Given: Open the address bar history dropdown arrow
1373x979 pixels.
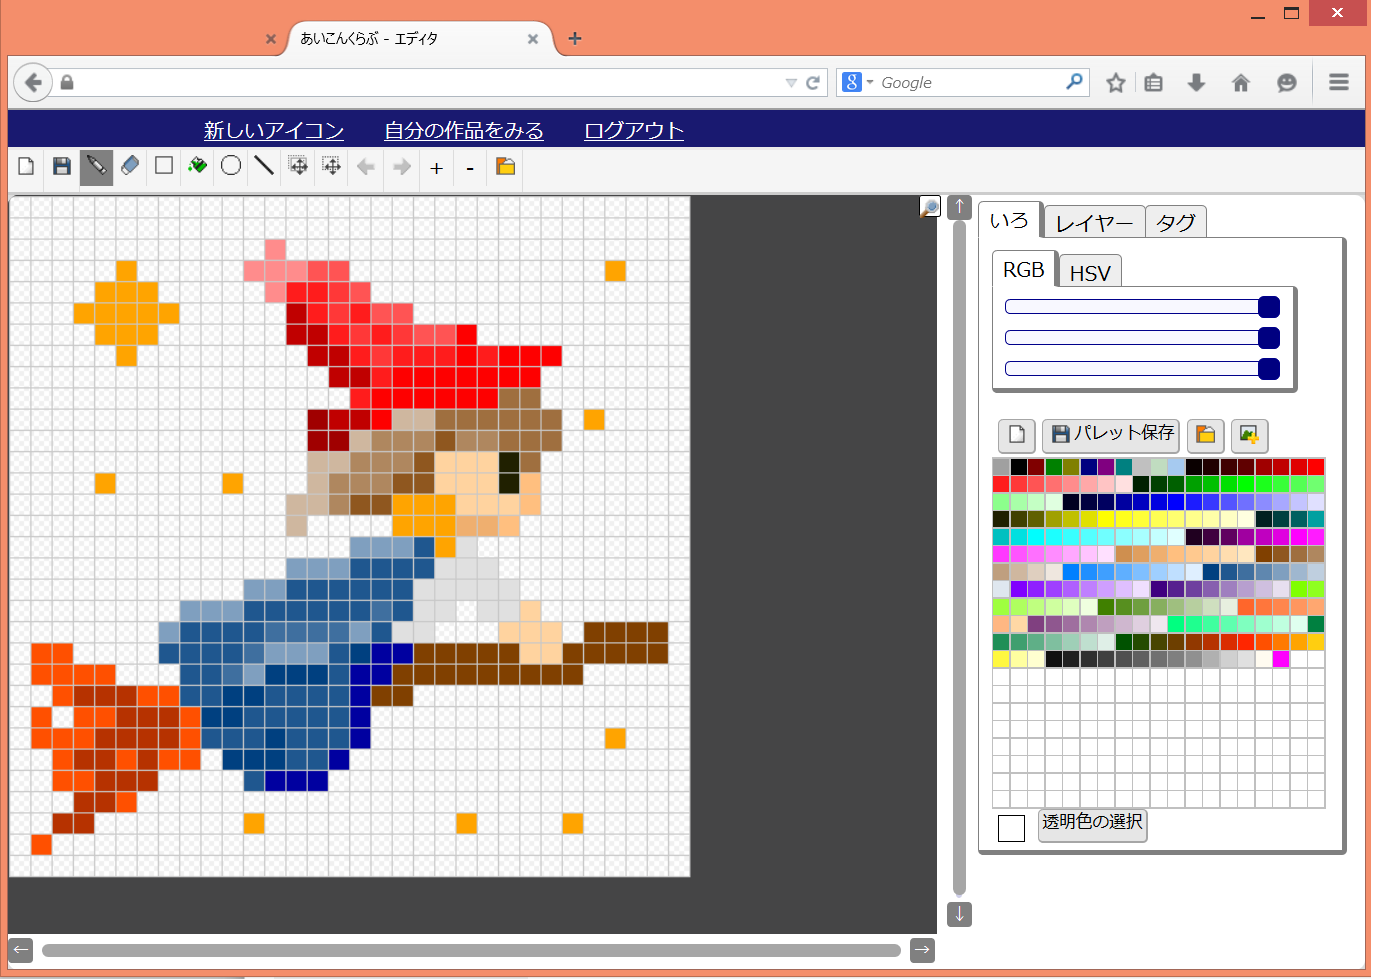Looking at the screenshot, I should 791,83.
